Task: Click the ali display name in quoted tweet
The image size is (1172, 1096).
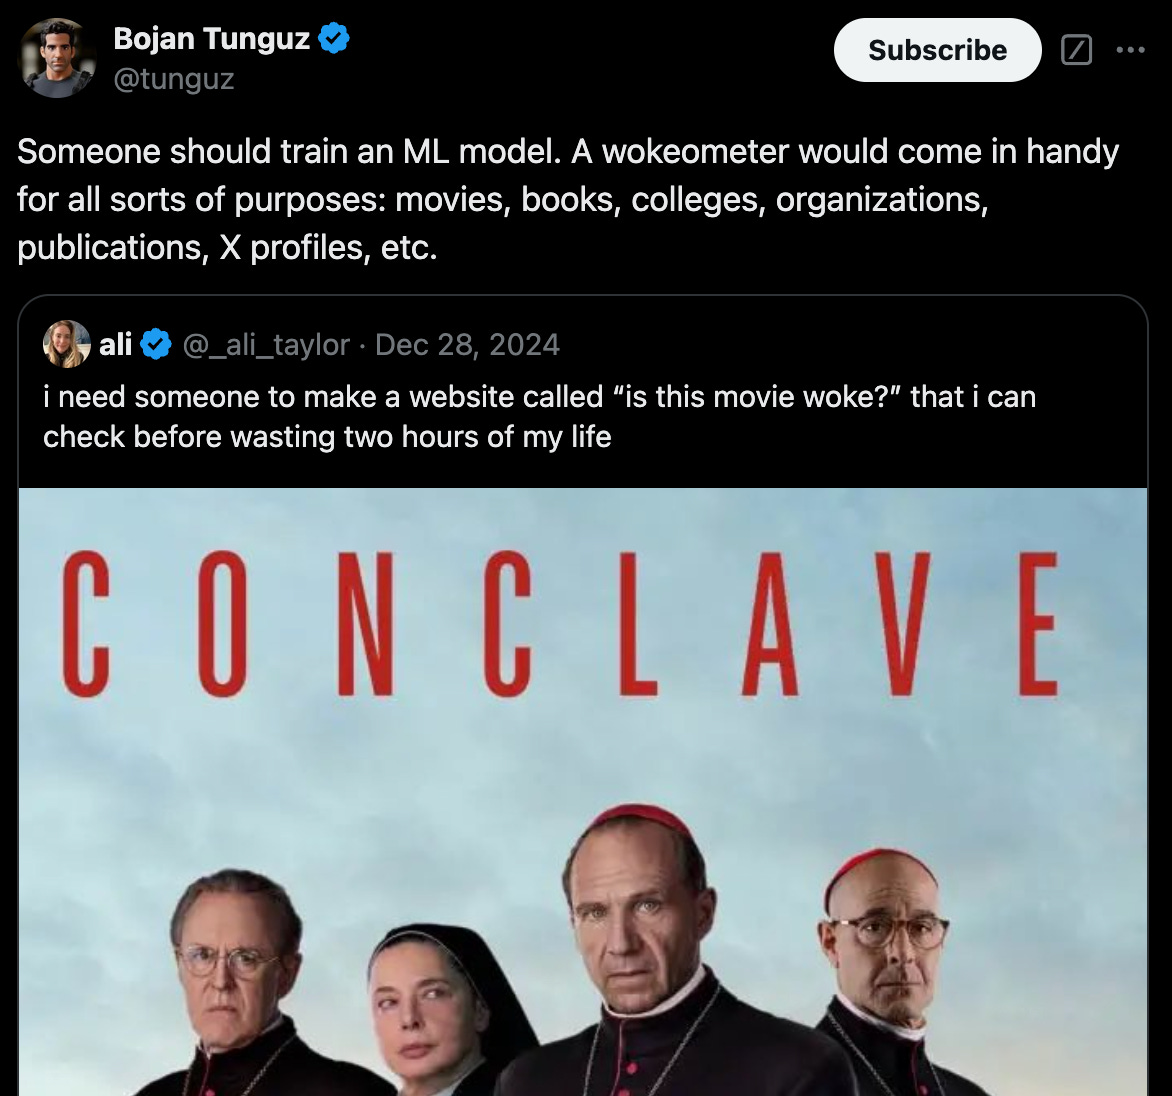Action: click(115, 345)
